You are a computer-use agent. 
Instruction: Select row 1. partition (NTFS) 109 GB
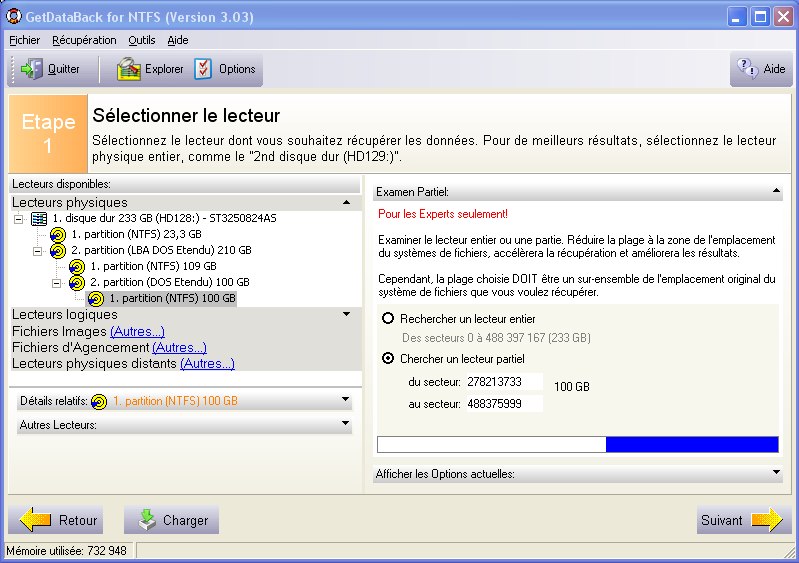153,266
